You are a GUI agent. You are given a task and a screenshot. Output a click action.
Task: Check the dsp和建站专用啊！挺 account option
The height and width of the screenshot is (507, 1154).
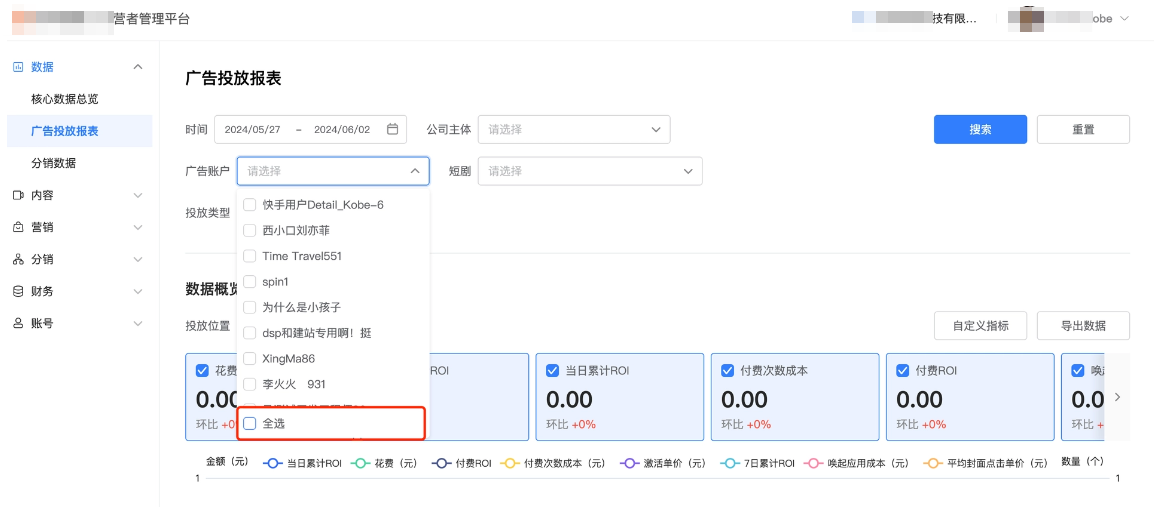249,333
